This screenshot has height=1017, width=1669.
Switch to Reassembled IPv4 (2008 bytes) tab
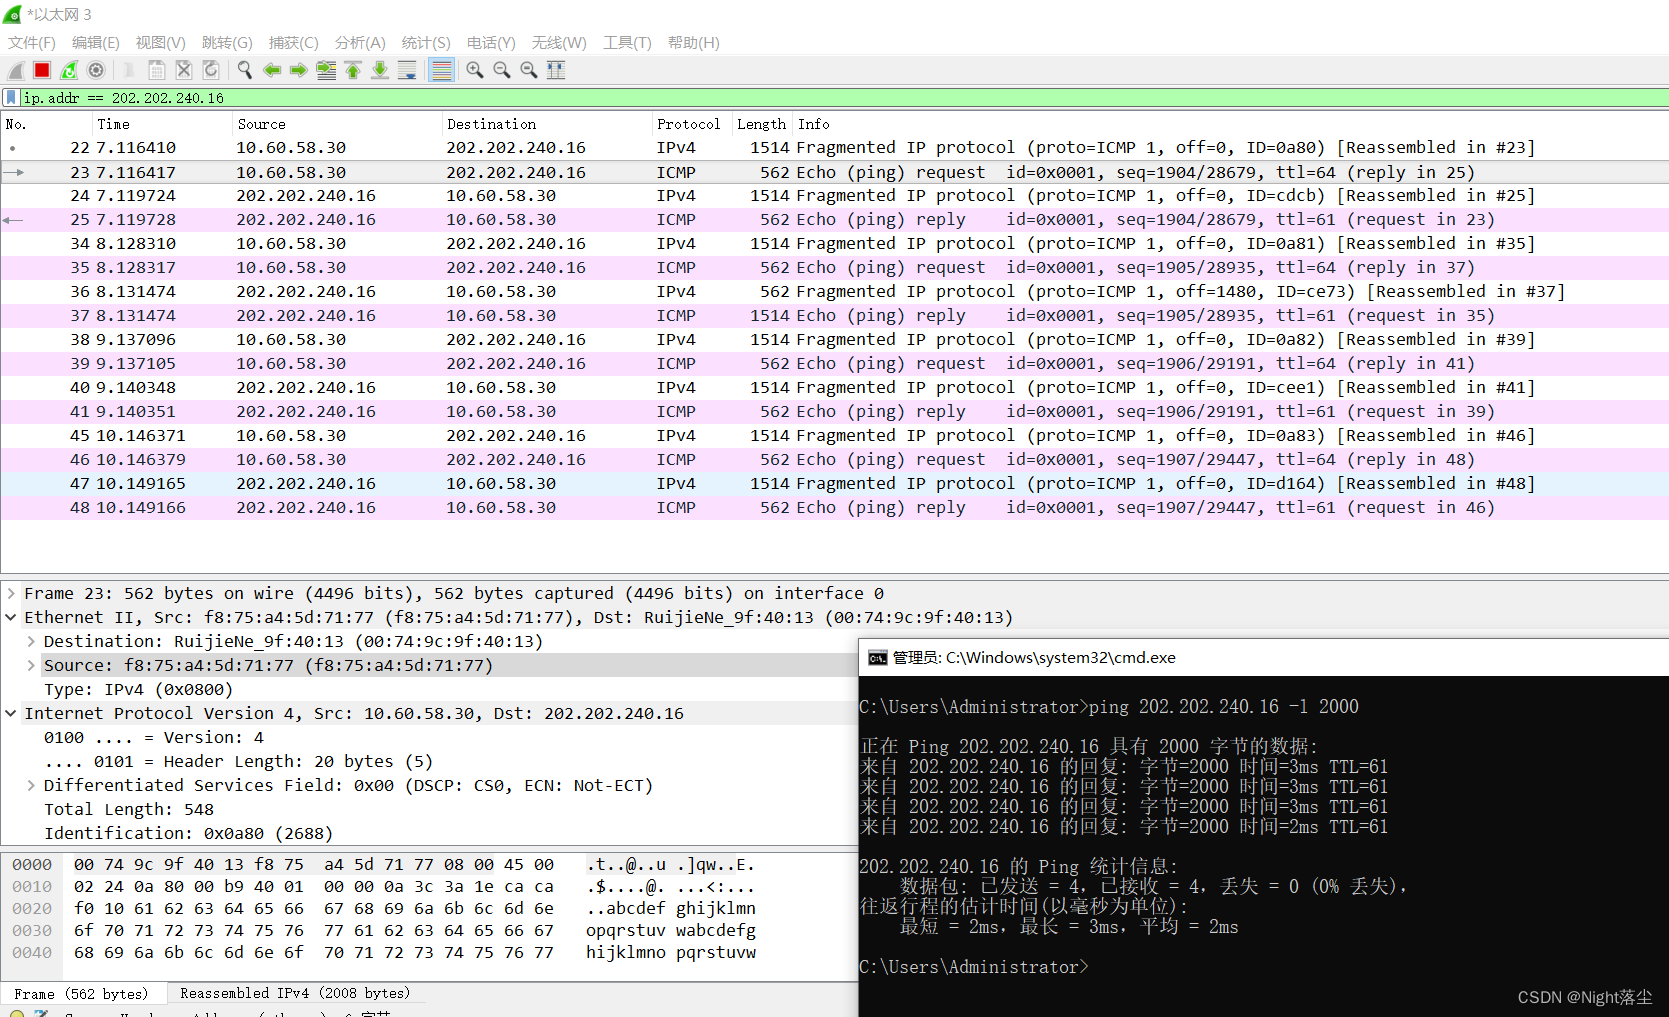pos(295,993)
